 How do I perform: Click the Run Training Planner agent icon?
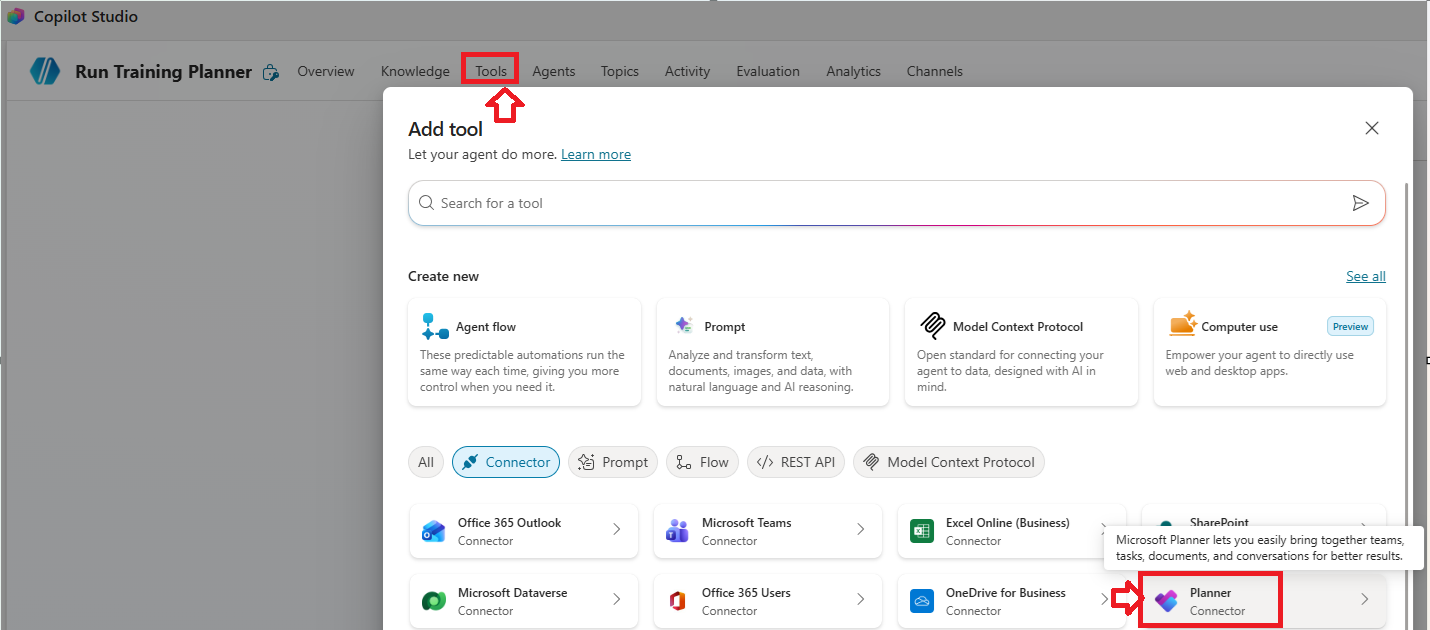(45, 71)
